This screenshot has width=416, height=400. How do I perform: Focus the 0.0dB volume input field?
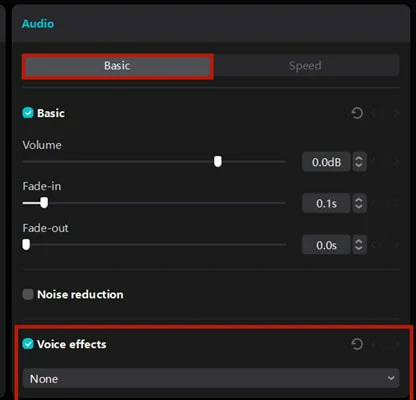[326, 162]
